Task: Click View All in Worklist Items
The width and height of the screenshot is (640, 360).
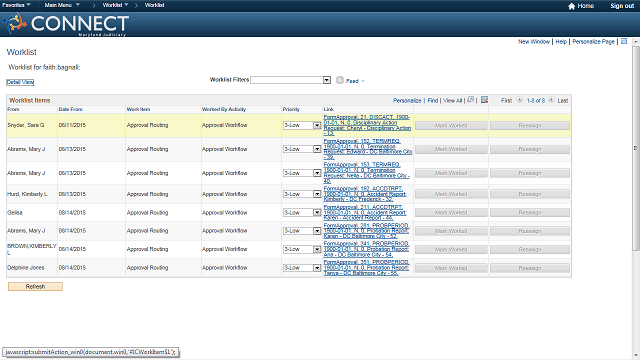Action: click(x=452, y=100)
